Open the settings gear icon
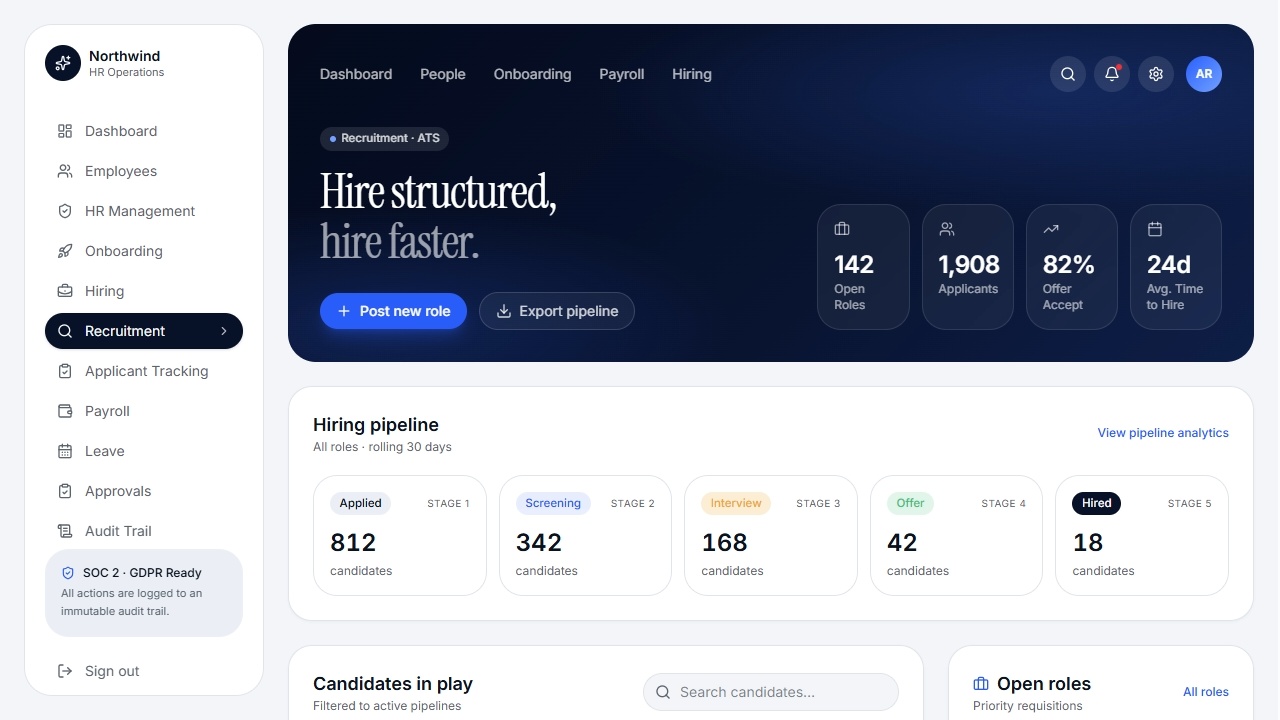 click(1156, 74)
